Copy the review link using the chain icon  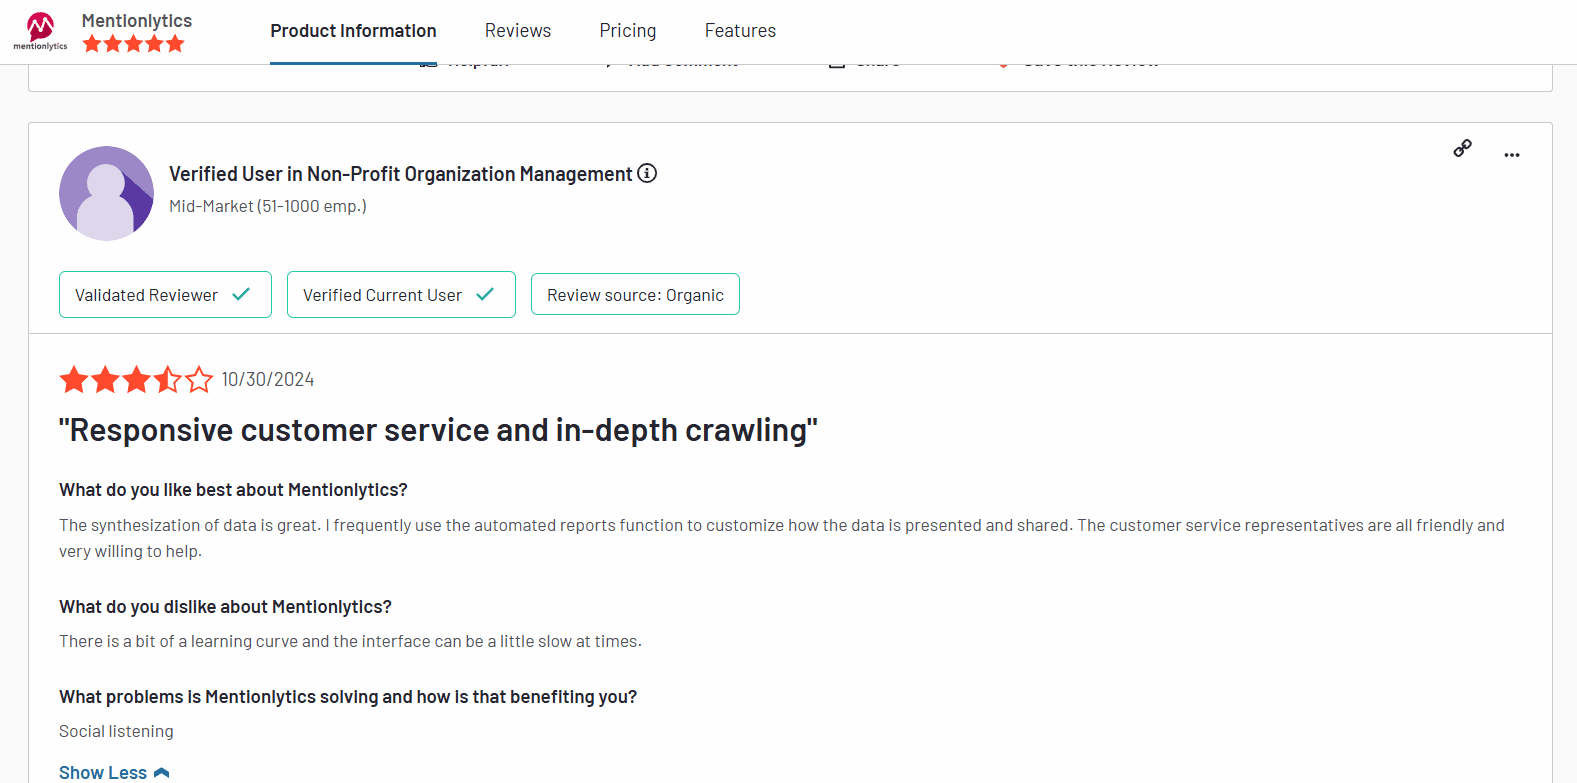click(1462, 149)
